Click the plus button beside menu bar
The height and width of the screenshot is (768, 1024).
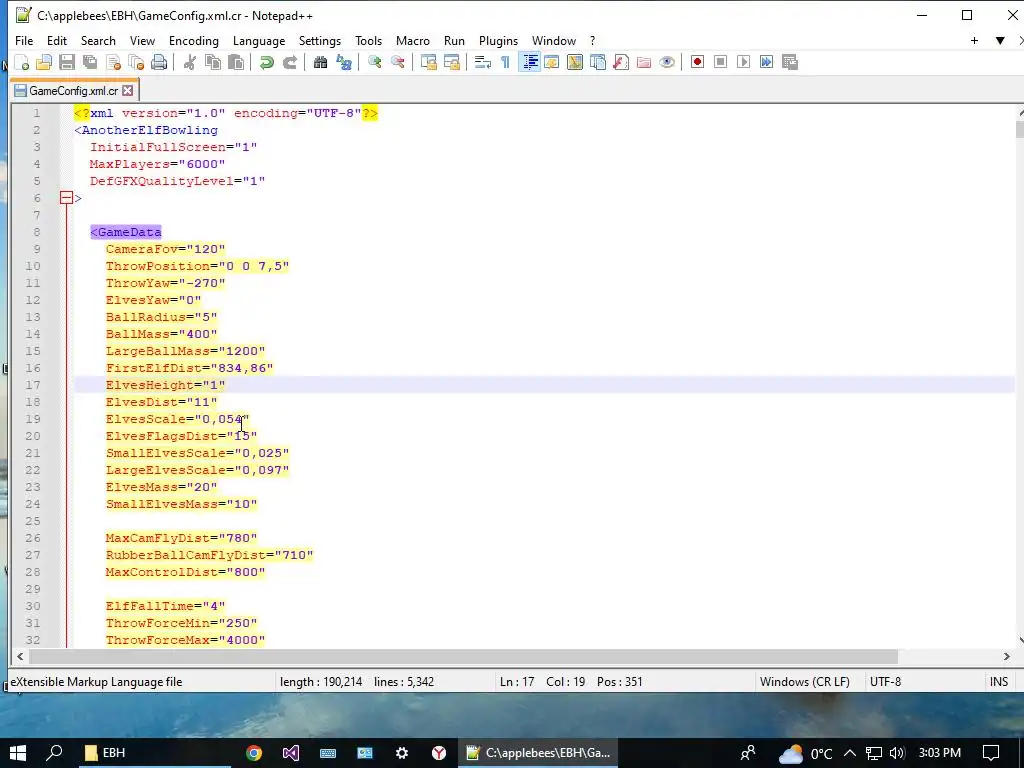[x=974, y=40]
